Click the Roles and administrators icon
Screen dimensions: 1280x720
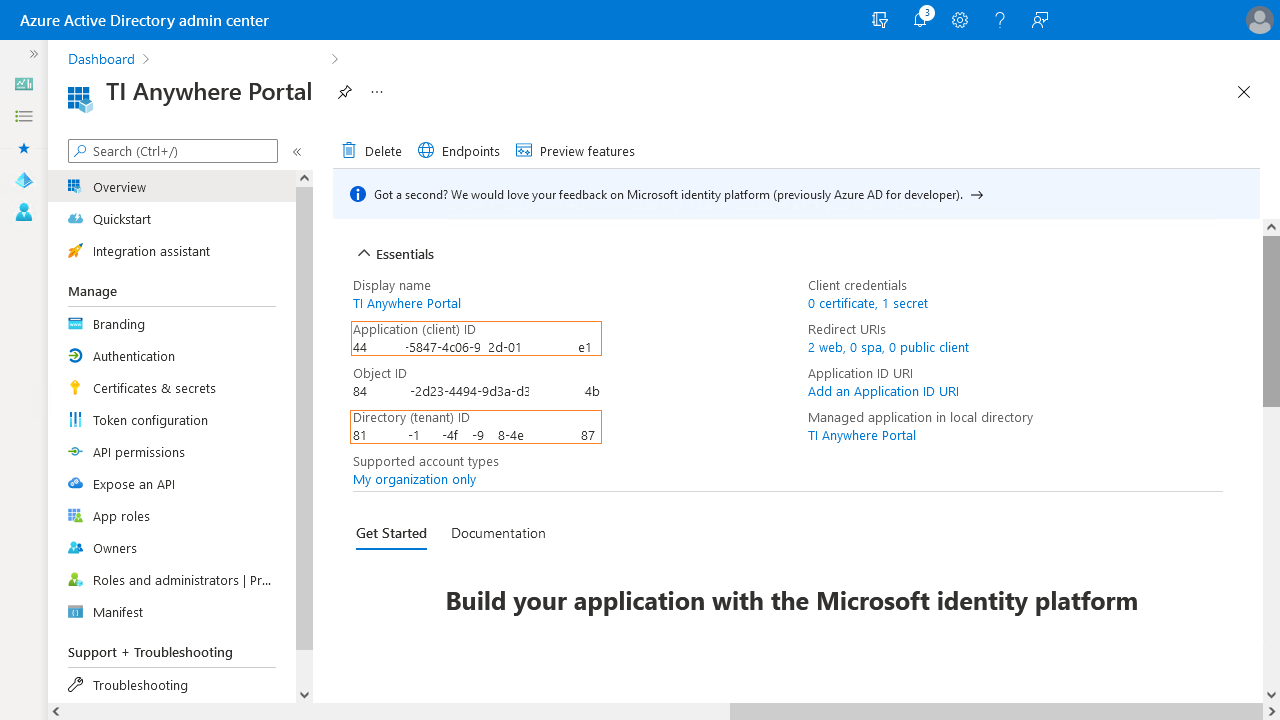(75, 580)
